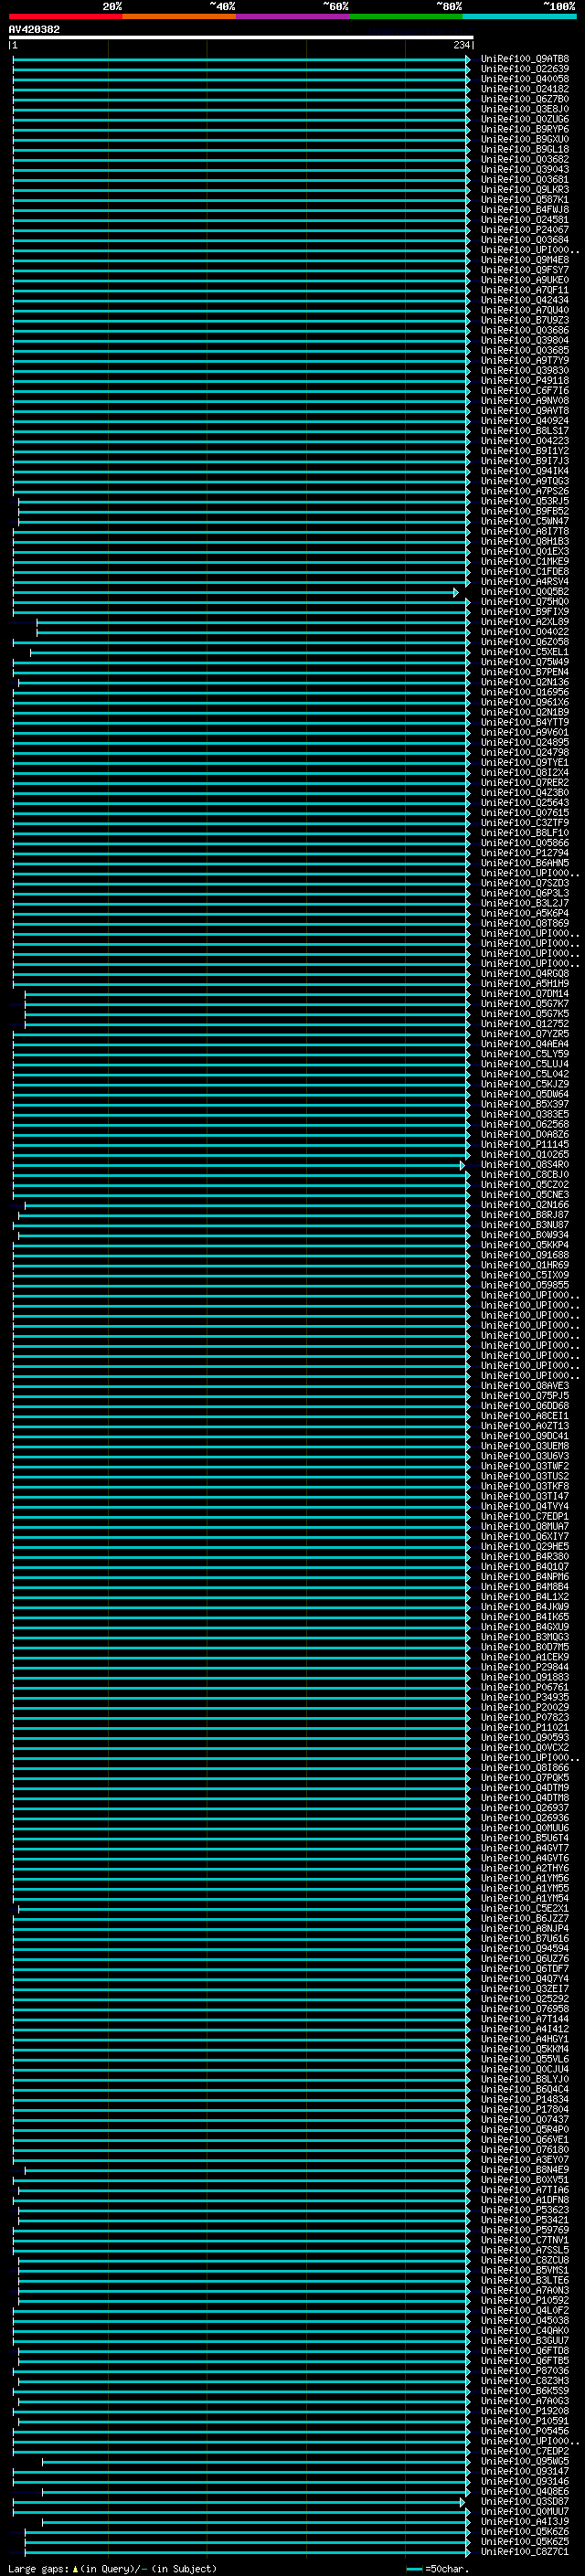The width and height of the screenshot is (585, 2576).
Task: Select hit UniRef100_B7PEN4
Action: coord(525,671)
